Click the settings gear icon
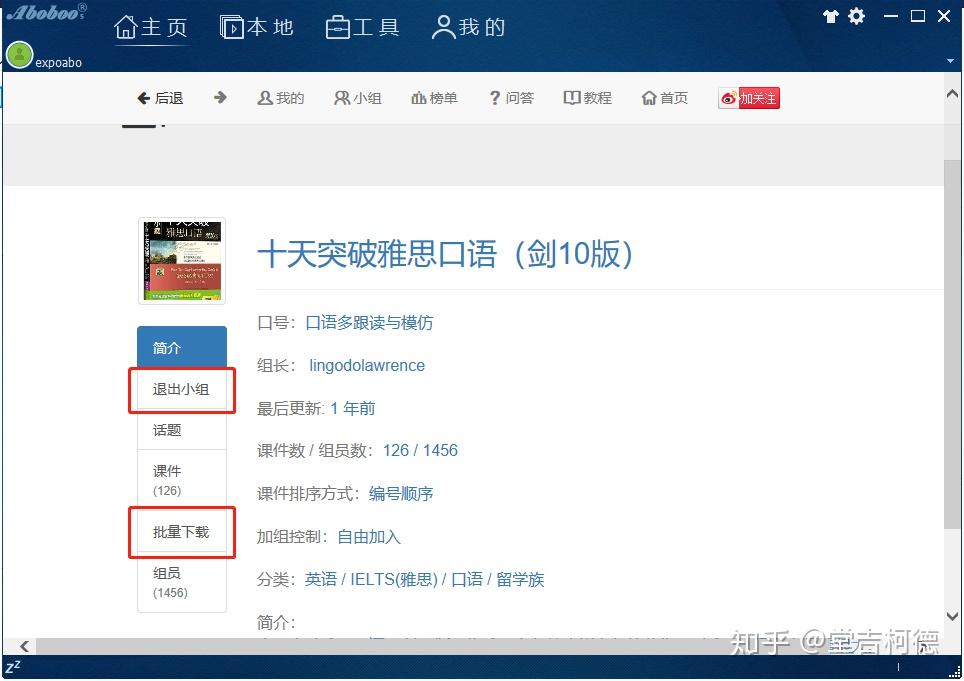This screenshot has width=964, height=681. (x=857, y=16)
